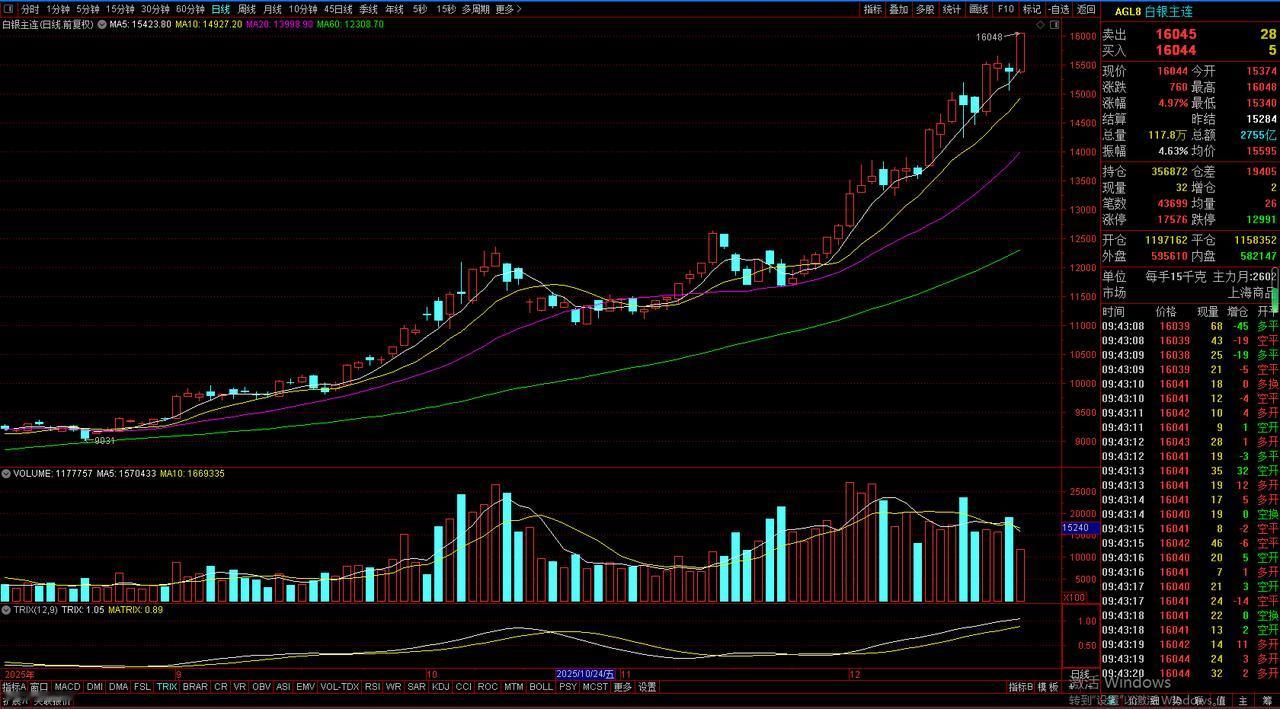Viewport: 1280px width, 709px height.
Task: Select the 年线 yearly period
Action: pyautogui.click(x=394, y=9)
